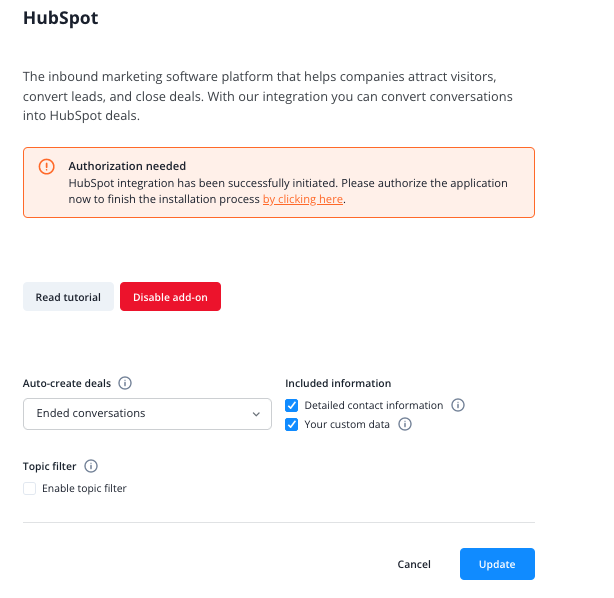Click the blue Update button
Image resolution: width=614 pixels, height=598 pixels.
click(x=497, y=564)
